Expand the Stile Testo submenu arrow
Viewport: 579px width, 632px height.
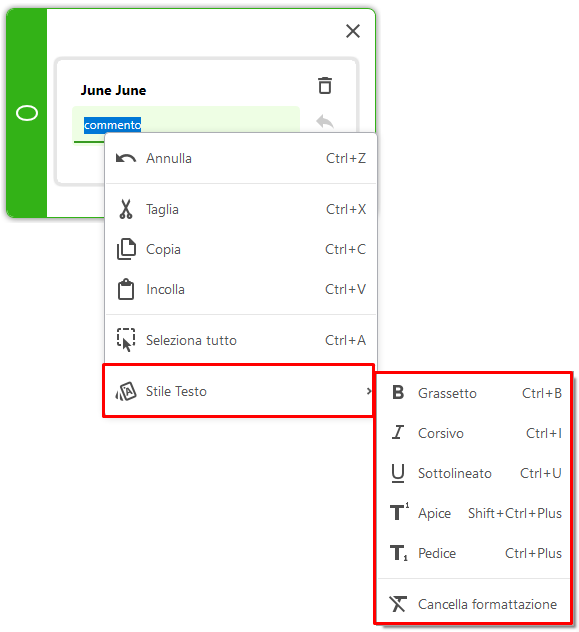(369, 391)
